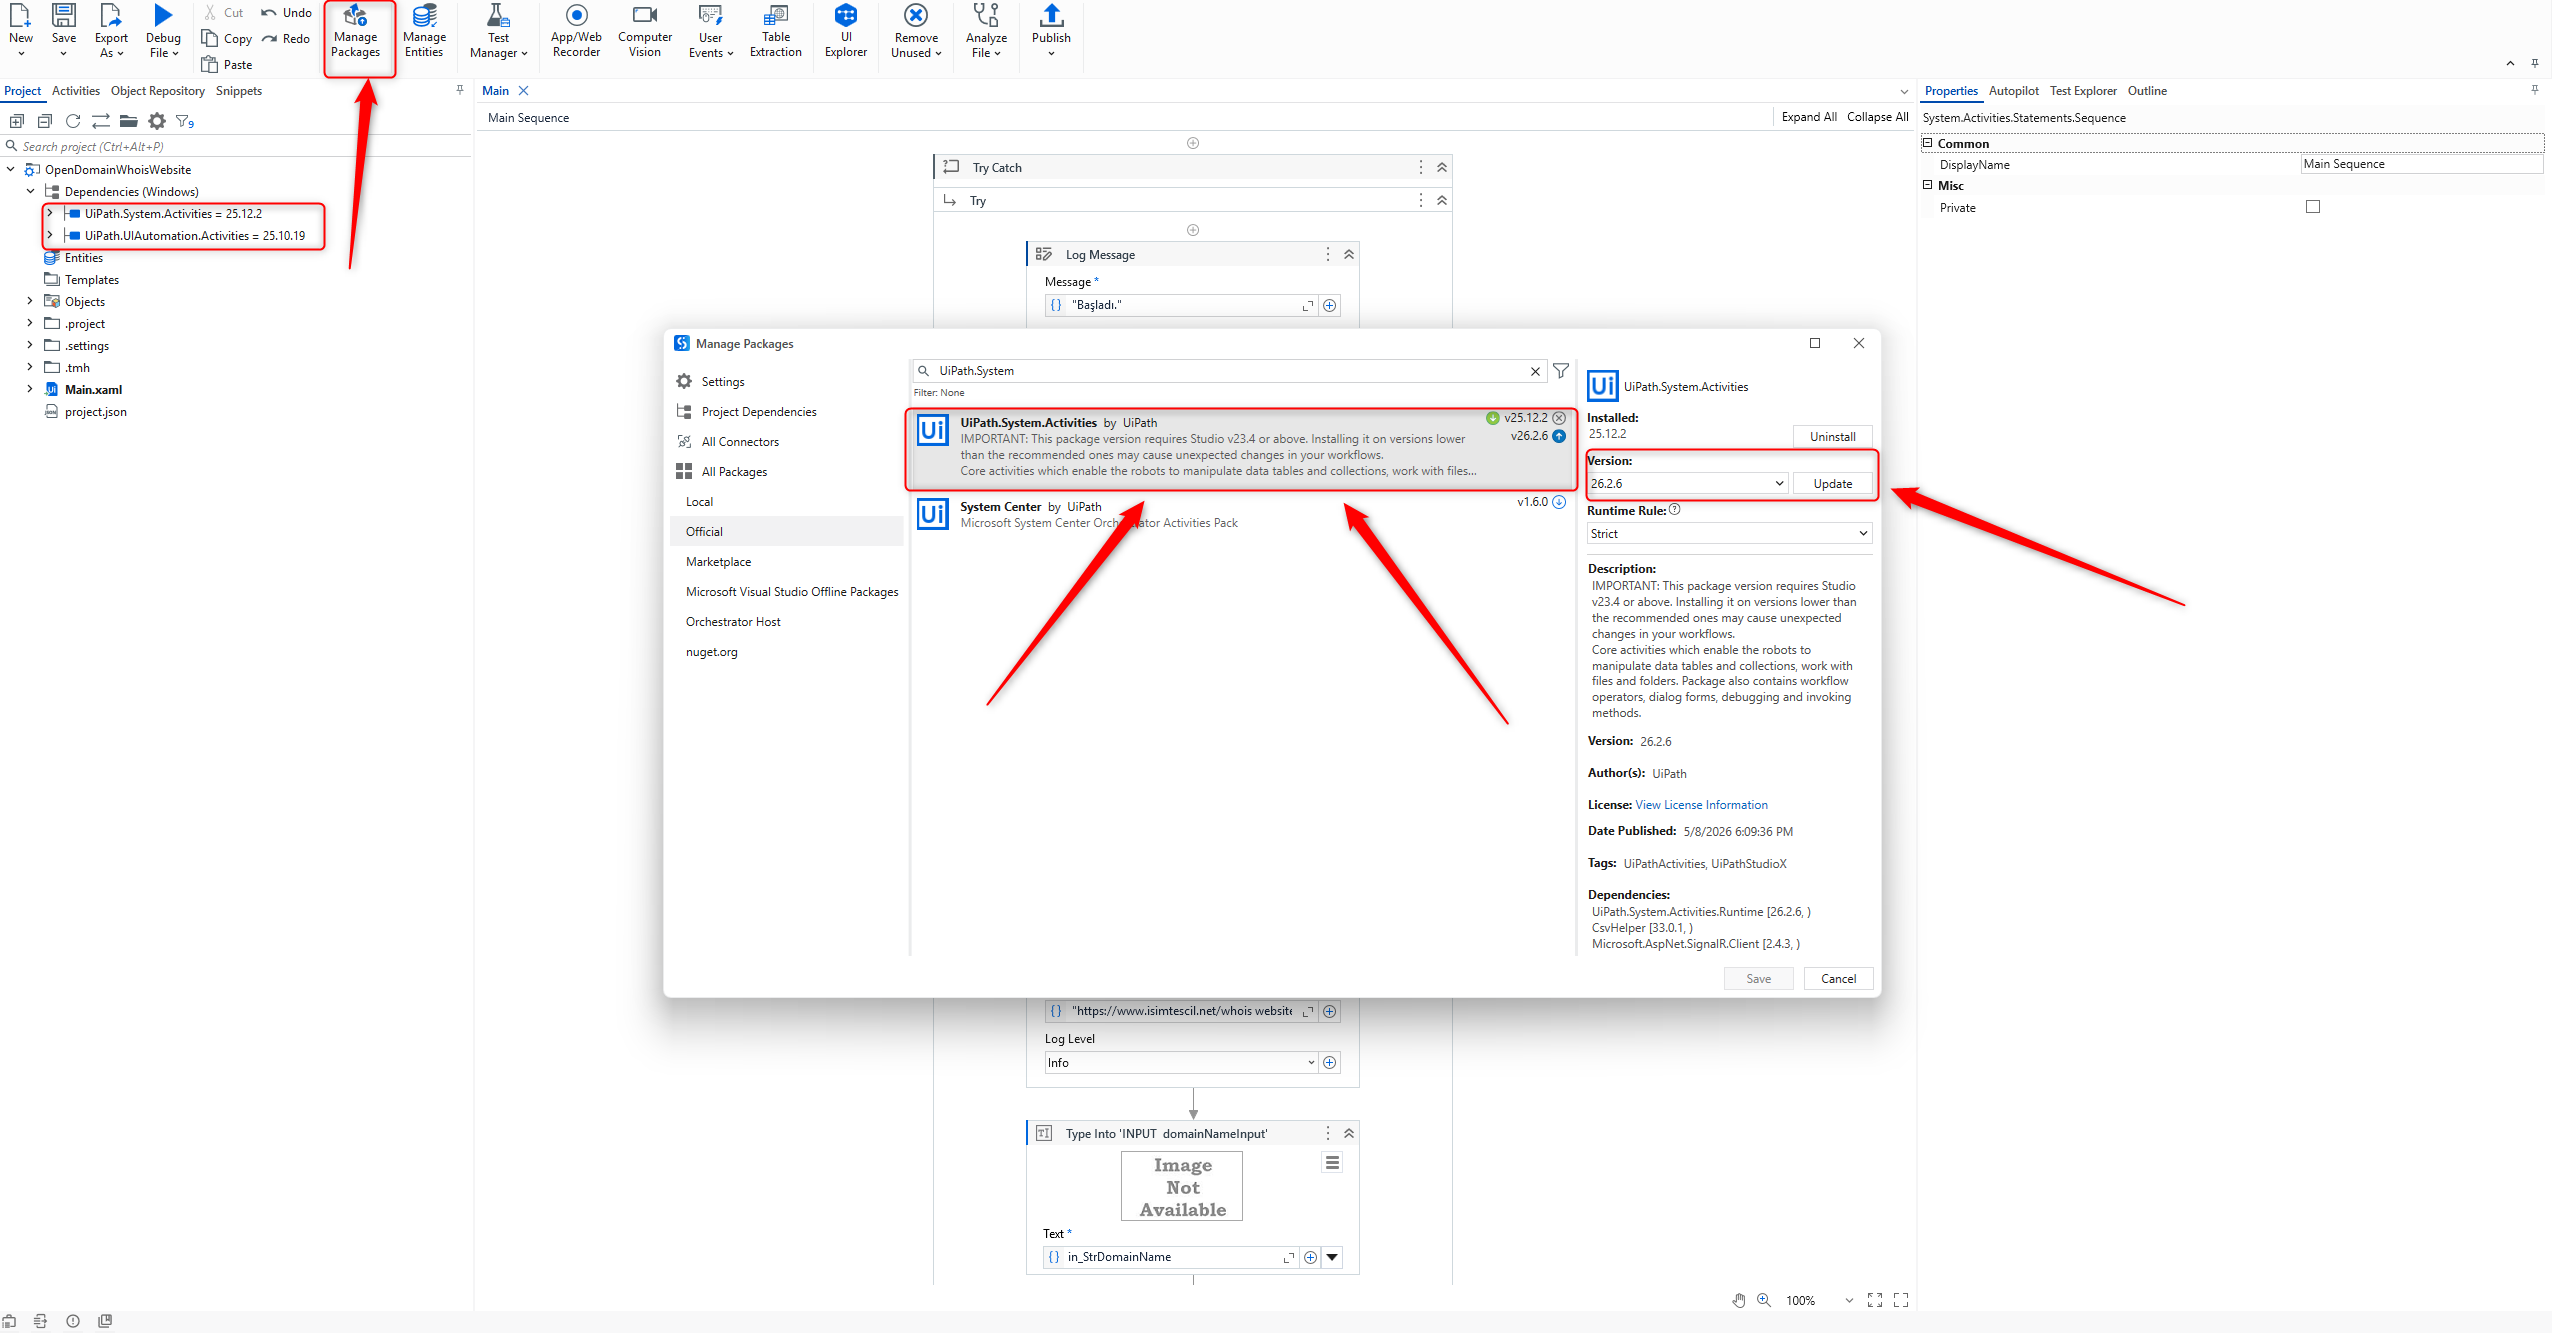Click Cancel in Manage Packages
The height and width of the screenshot is (1333, 2552).
coord(1838,979)
